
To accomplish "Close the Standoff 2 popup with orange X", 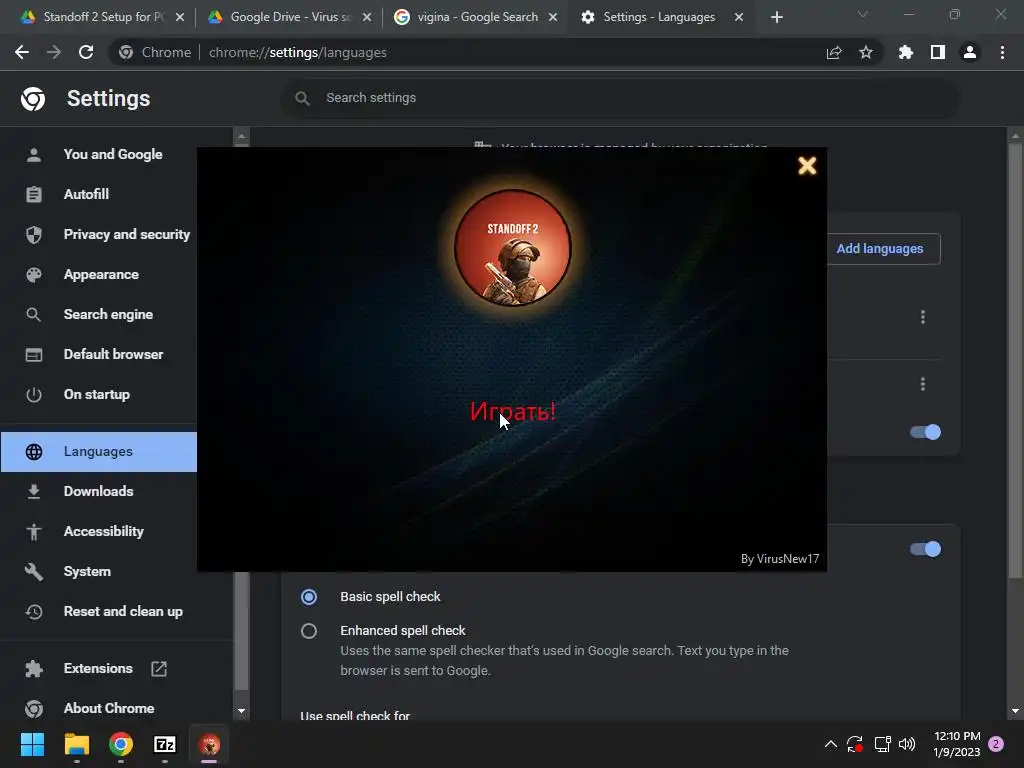I will [x=807, y=165].
